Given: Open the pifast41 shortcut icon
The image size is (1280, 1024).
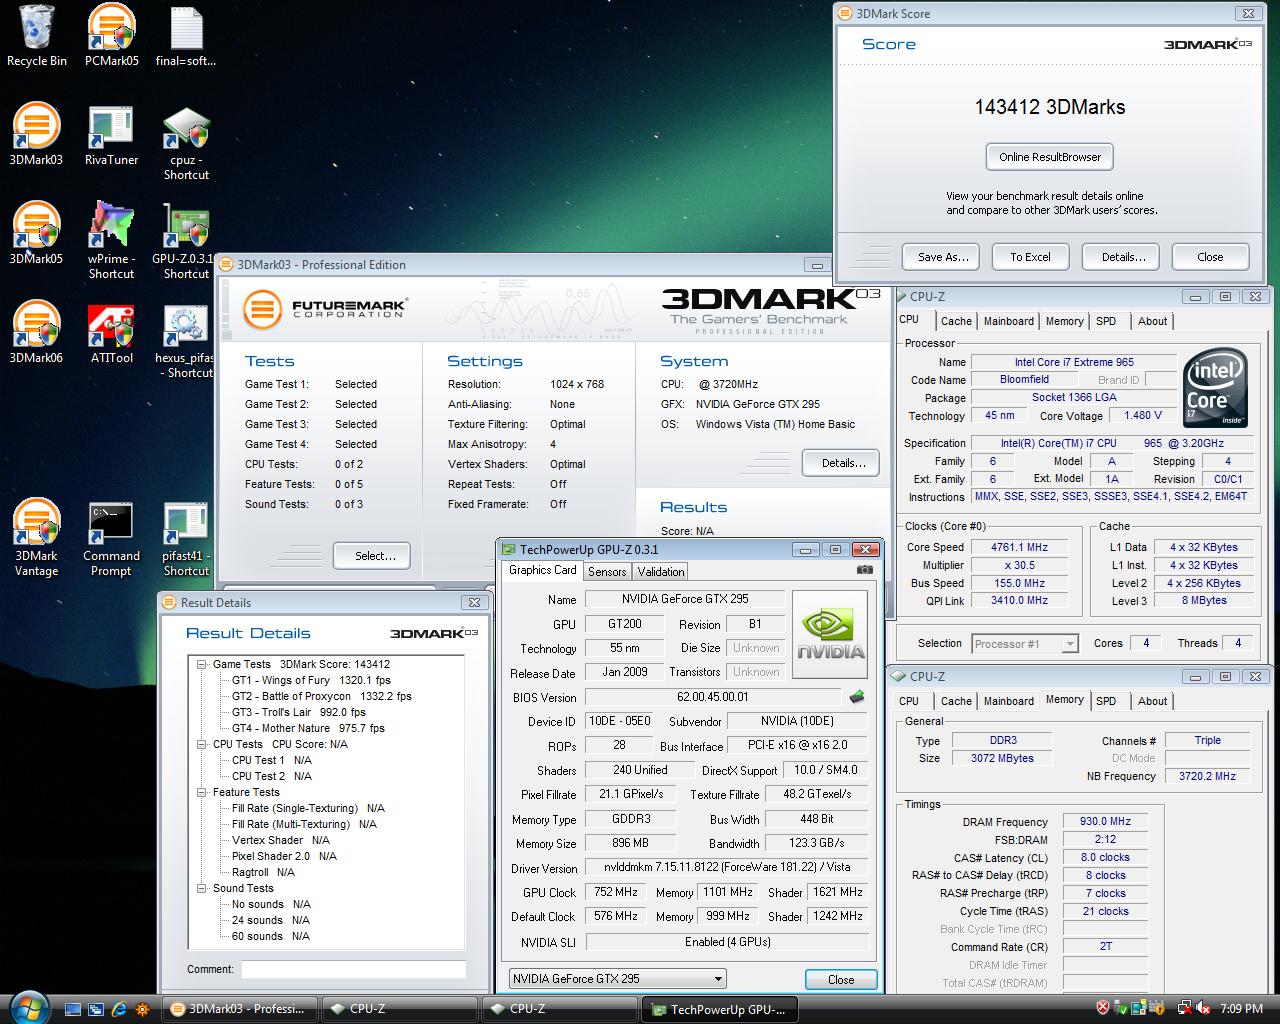Looking at the screenshot, I should (186, 538).
